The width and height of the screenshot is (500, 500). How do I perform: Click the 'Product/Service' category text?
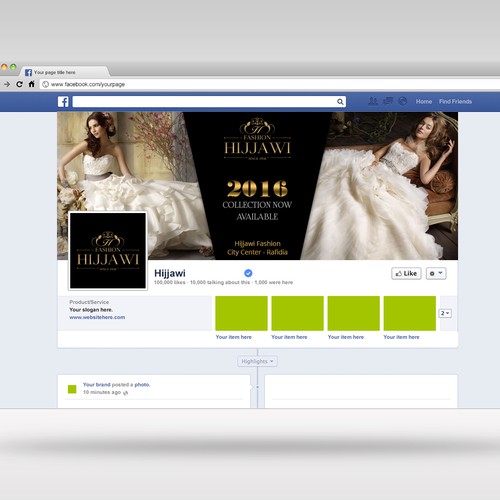pyautogui.click(x=89, y=302)
